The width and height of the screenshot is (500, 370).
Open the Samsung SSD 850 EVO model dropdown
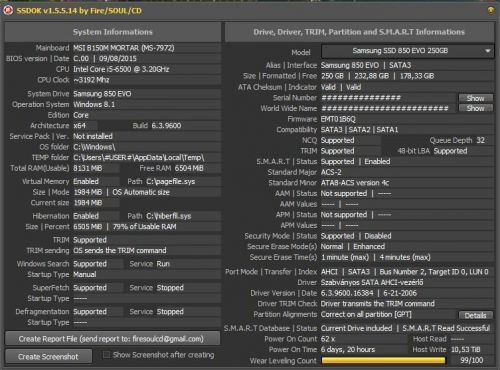click(x=407, y=51)
